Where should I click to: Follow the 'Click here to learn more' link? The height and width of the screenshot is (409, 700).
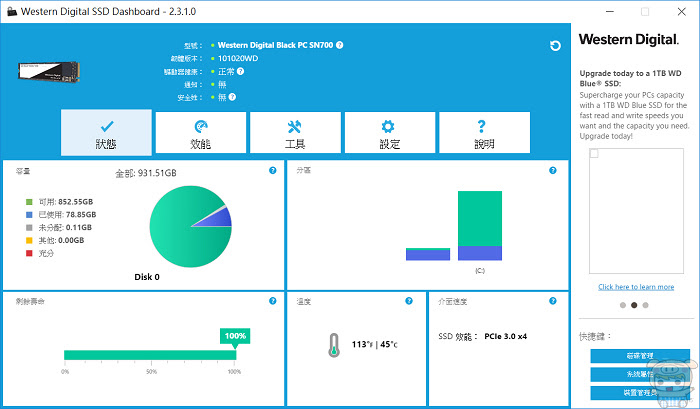pos(636,287)
